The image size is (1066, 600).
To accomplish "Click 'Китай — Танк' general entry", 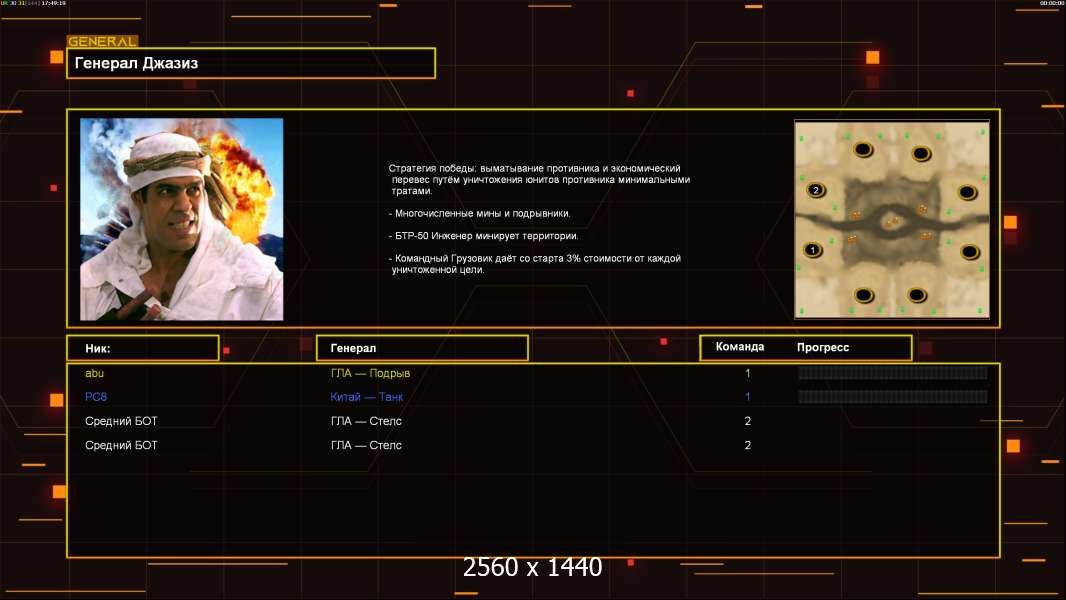I will click(x=366, y=397).
